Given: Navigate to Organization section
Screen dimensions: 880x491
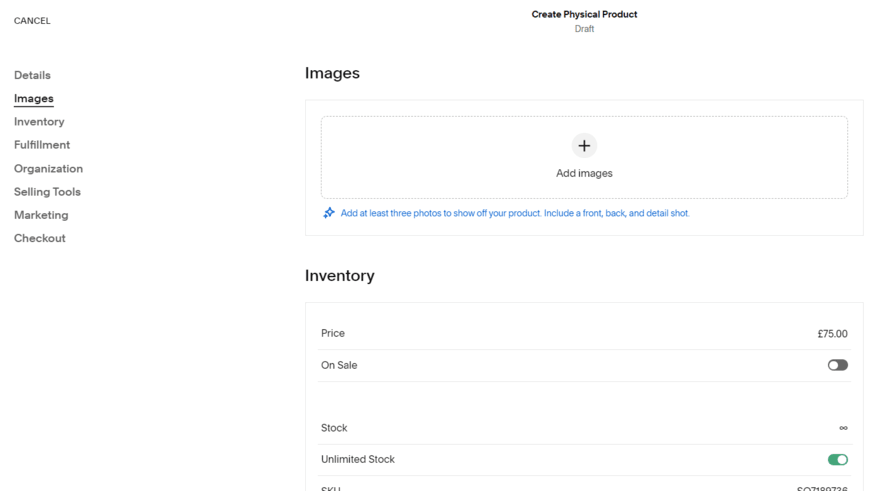Looking at the screenshot, I should pyautogui.click(x=48, y=168).
